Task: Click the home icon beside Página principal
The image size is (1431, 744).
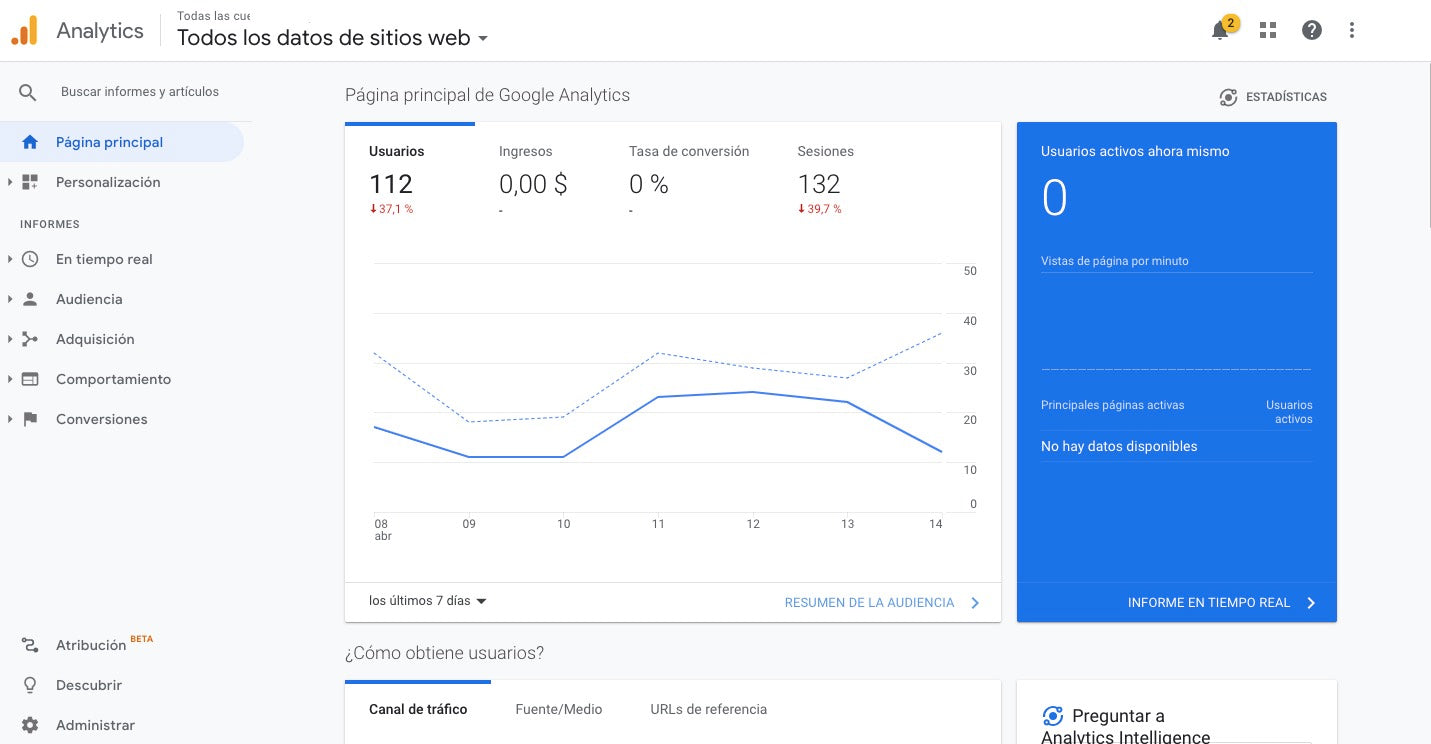Action: (x=30, y=142)
